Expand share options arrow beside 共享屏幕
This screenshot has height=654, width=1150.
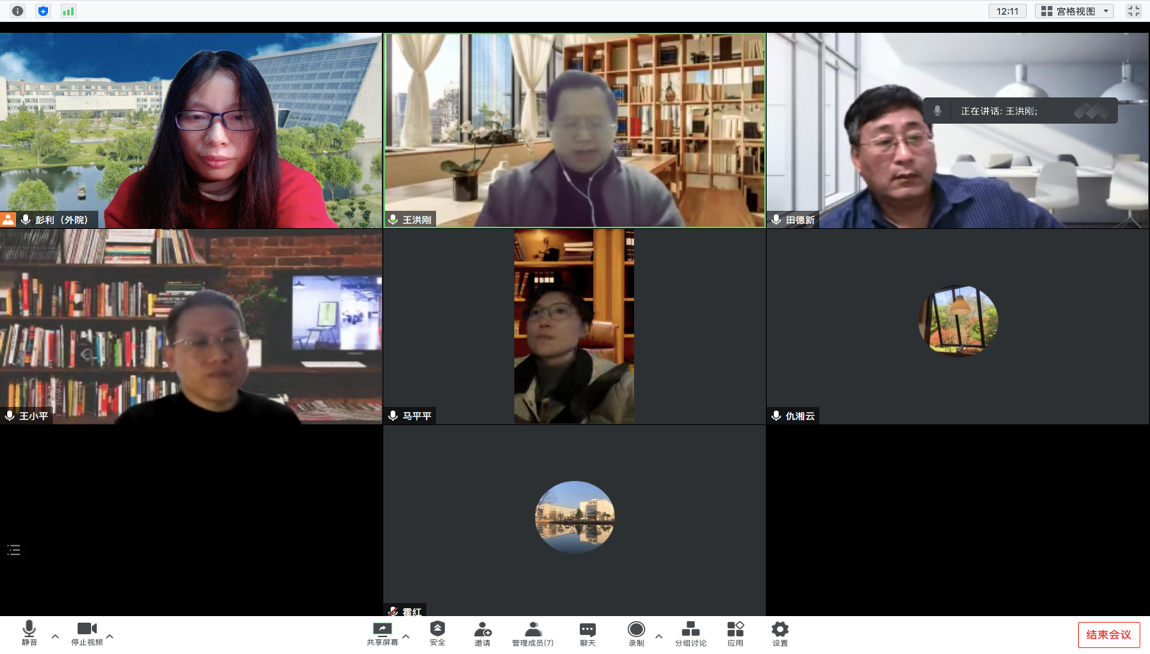pos(406,636)
